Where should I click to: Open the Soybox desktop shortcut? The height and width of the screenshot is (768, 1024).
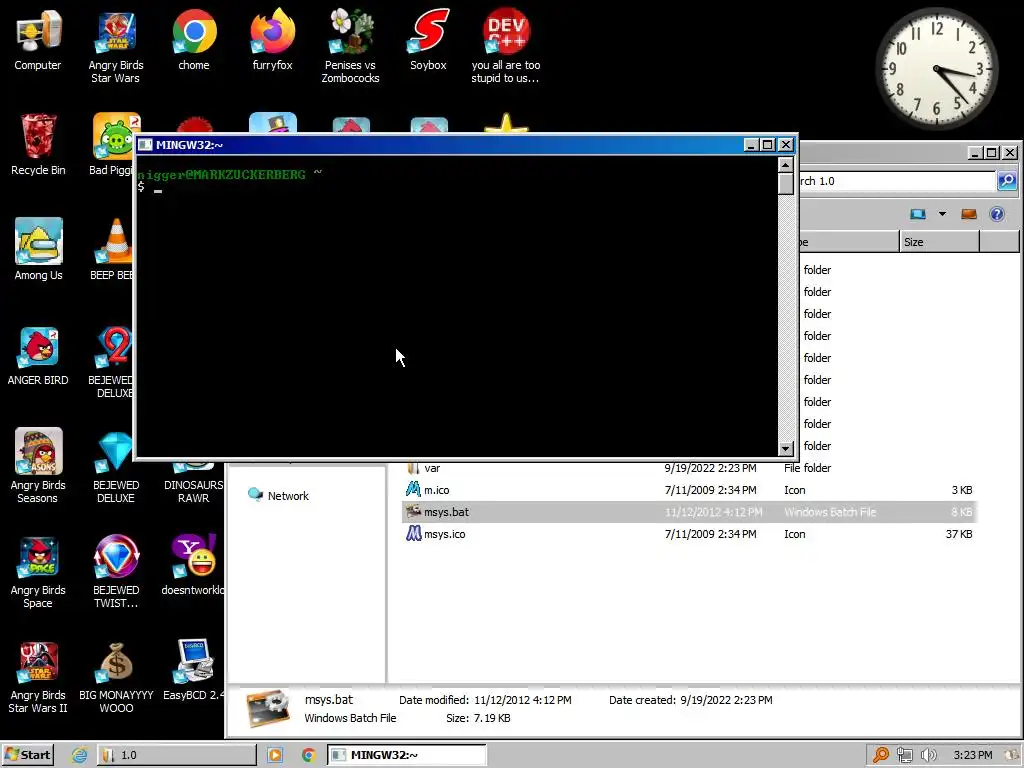[428, 40]
